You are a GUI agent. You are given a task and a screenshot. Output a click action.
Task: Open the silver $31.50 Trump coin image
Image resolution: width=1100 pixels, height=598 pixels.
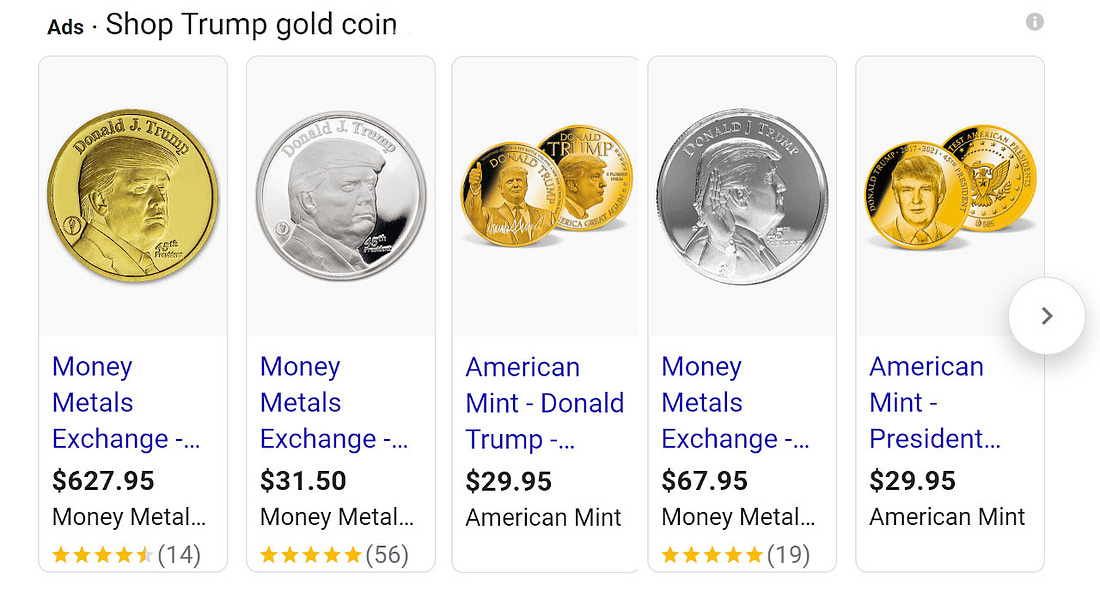341,196
